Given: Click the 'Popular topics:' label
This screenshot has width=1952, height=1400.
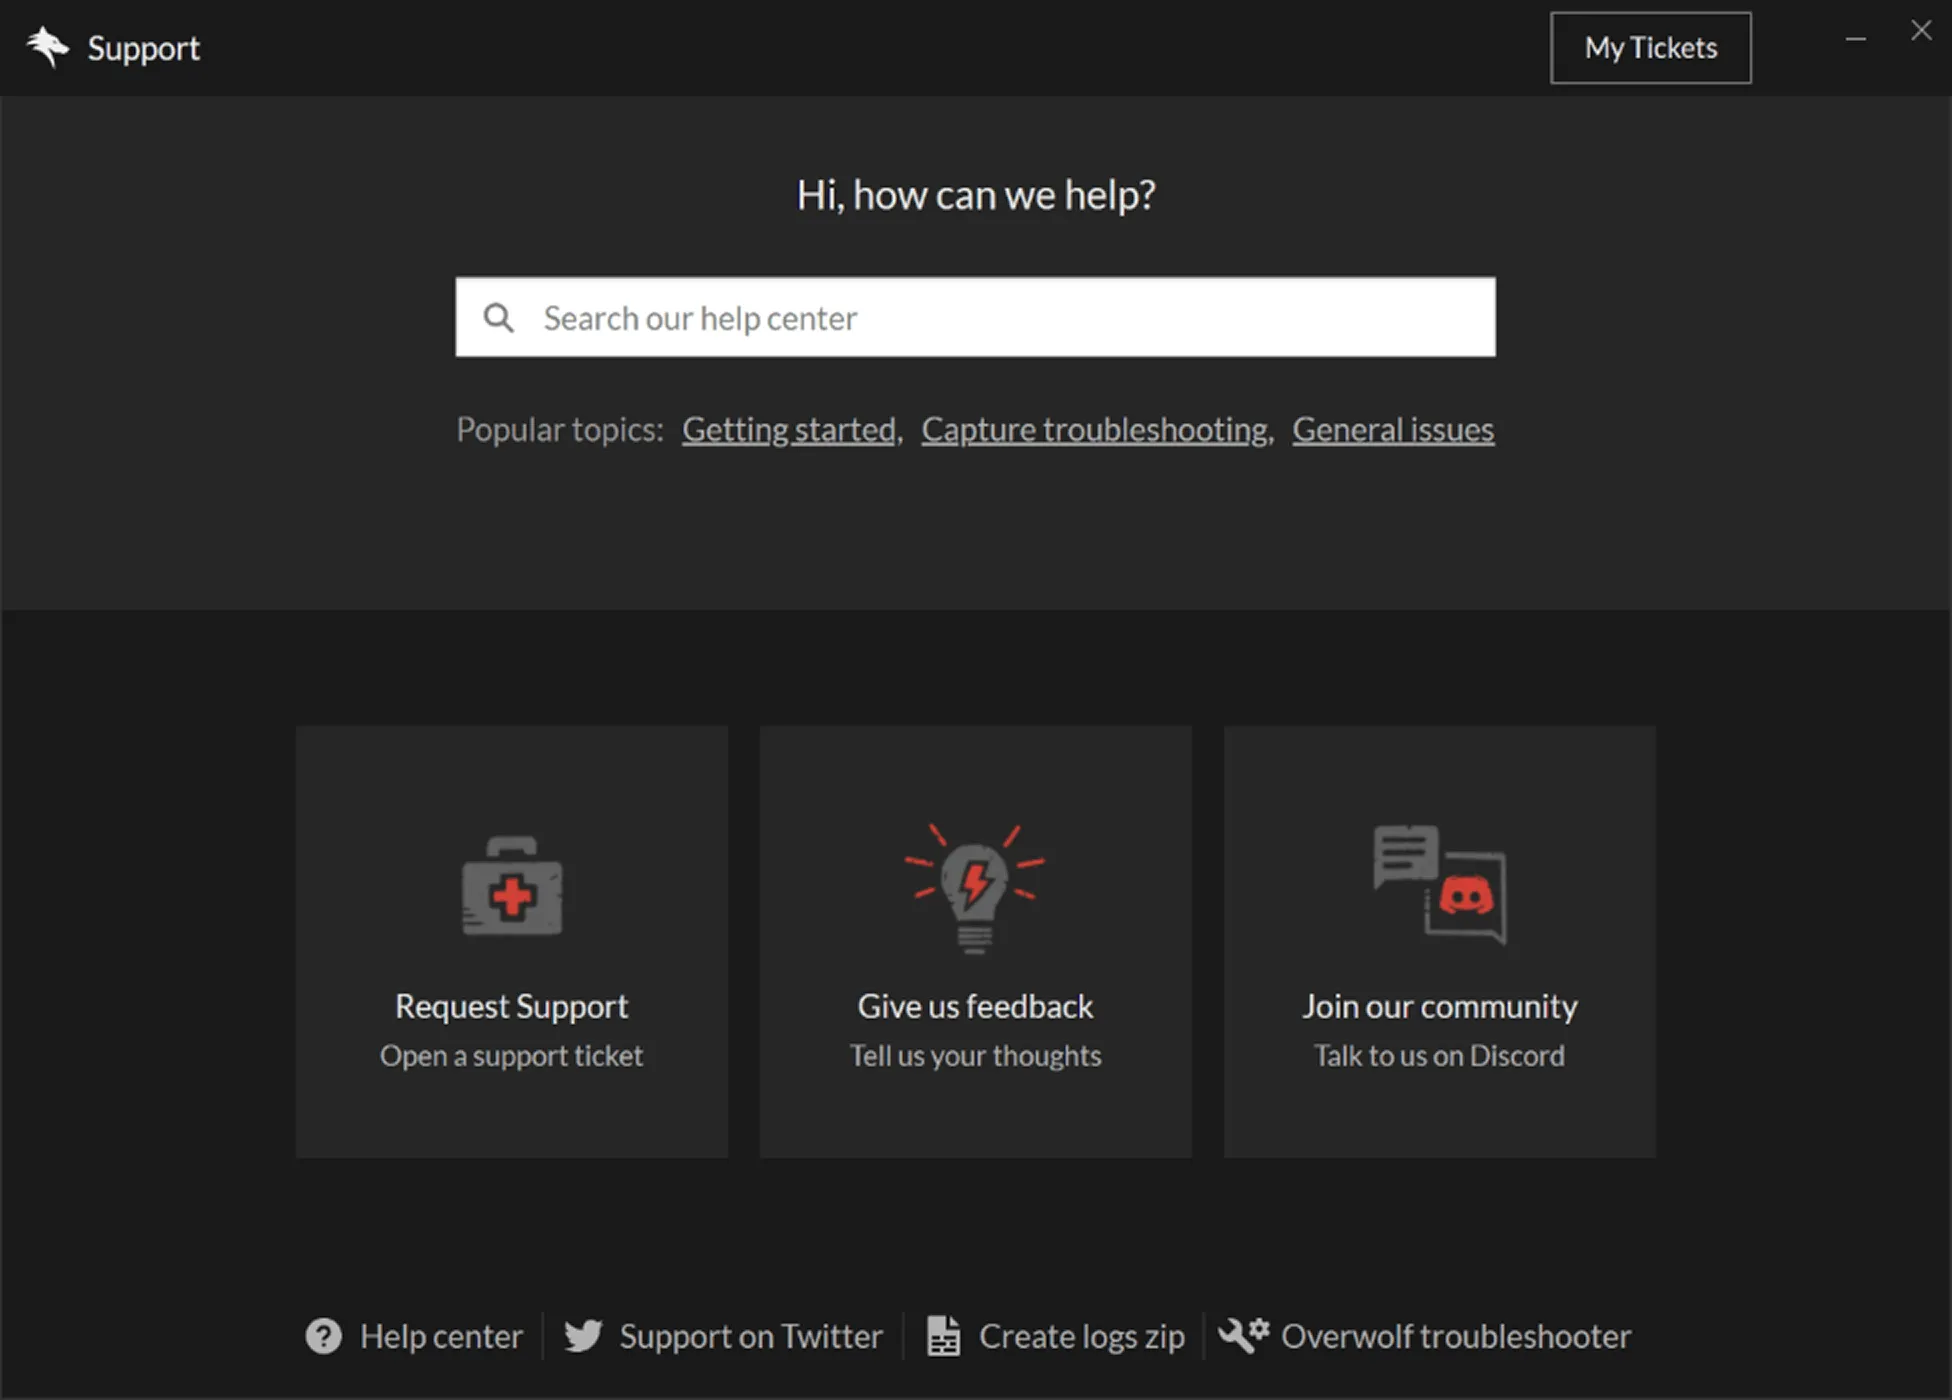Looking at the screenshot, I should 560,430.
